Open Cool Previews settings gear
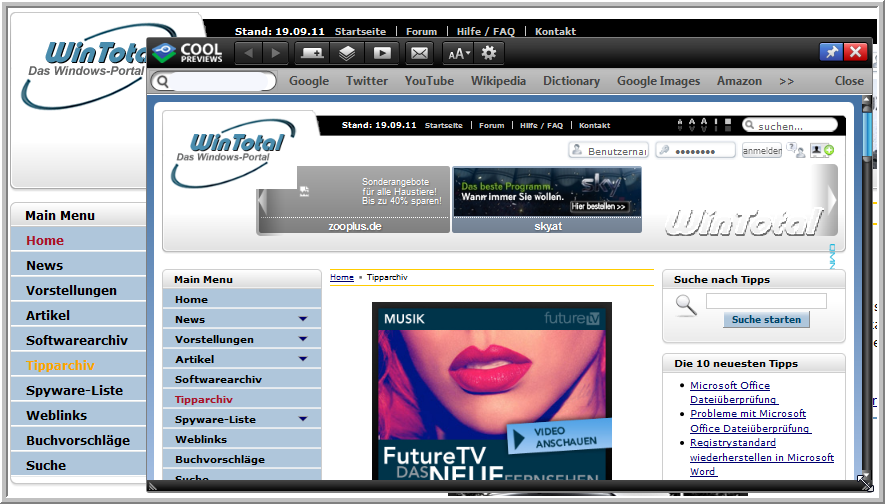885x504 pixels. pyautogui.click(x=489, y=54)
